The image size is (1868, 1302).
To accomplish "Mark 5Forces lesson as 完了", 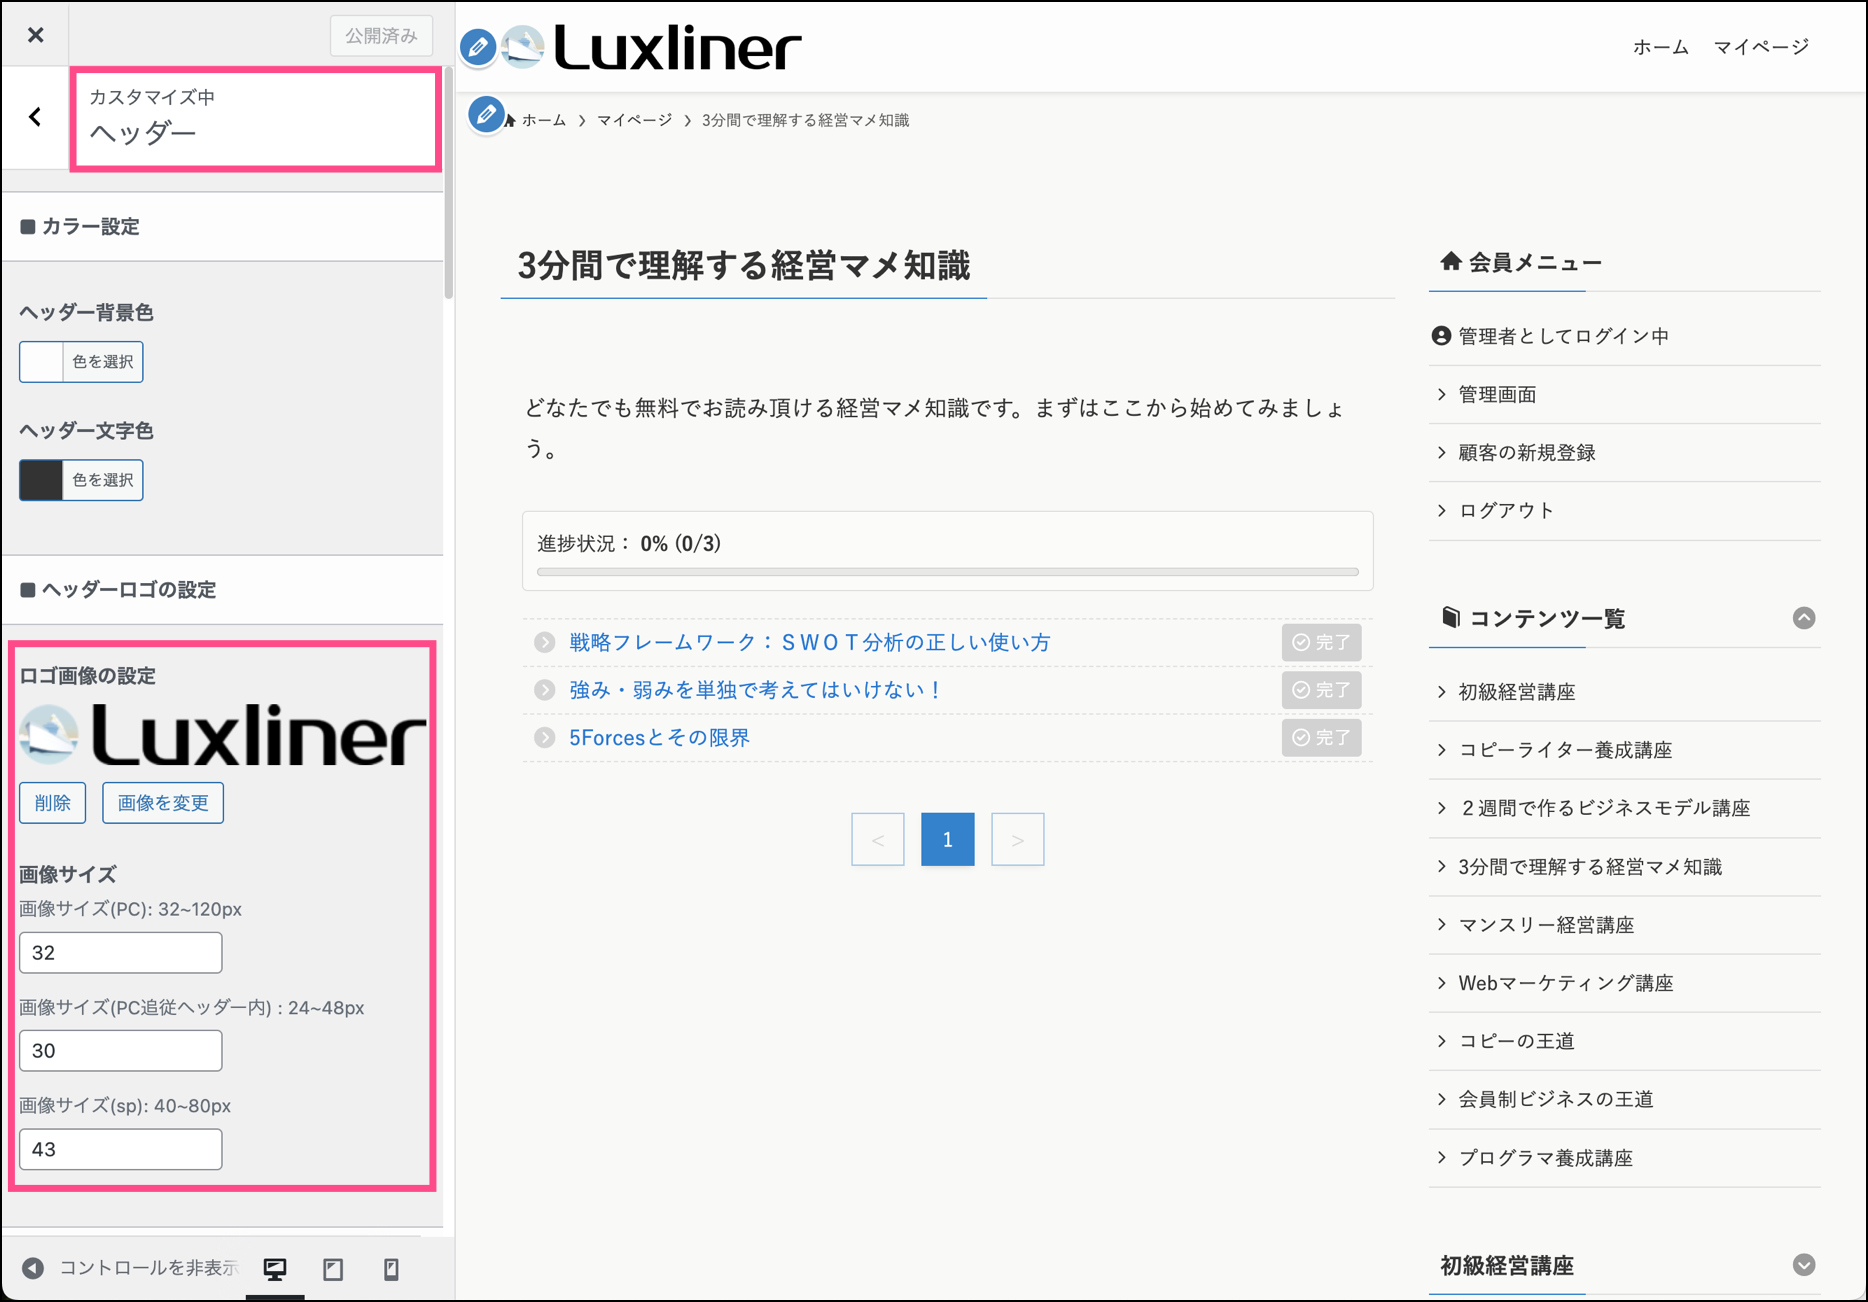I will click(x=1320, y=738).
